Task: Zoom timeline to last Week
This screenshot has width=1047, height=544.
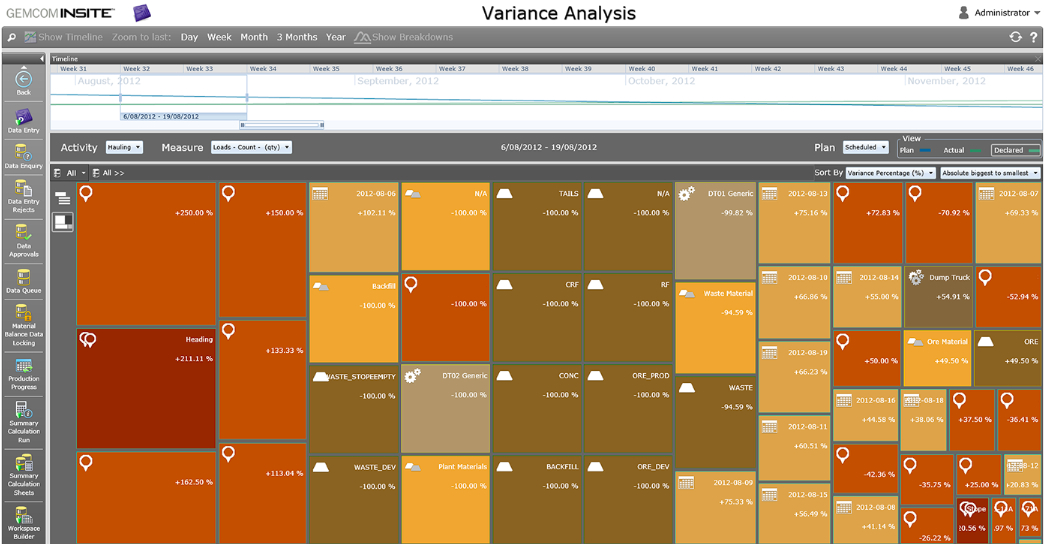Action: tap(219, 37)
